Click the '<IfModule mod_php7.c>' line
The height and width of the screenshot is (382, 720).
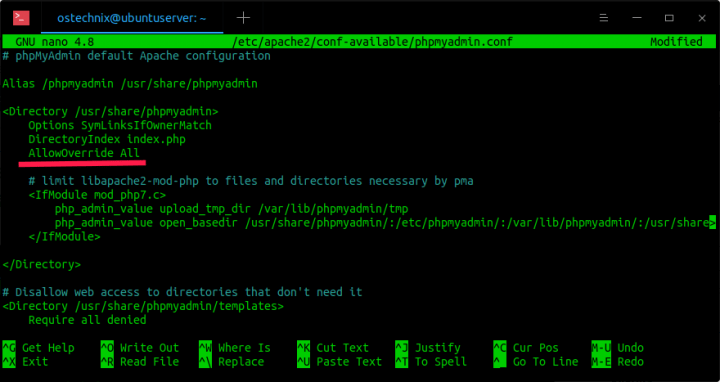click(x=97, y=195)
